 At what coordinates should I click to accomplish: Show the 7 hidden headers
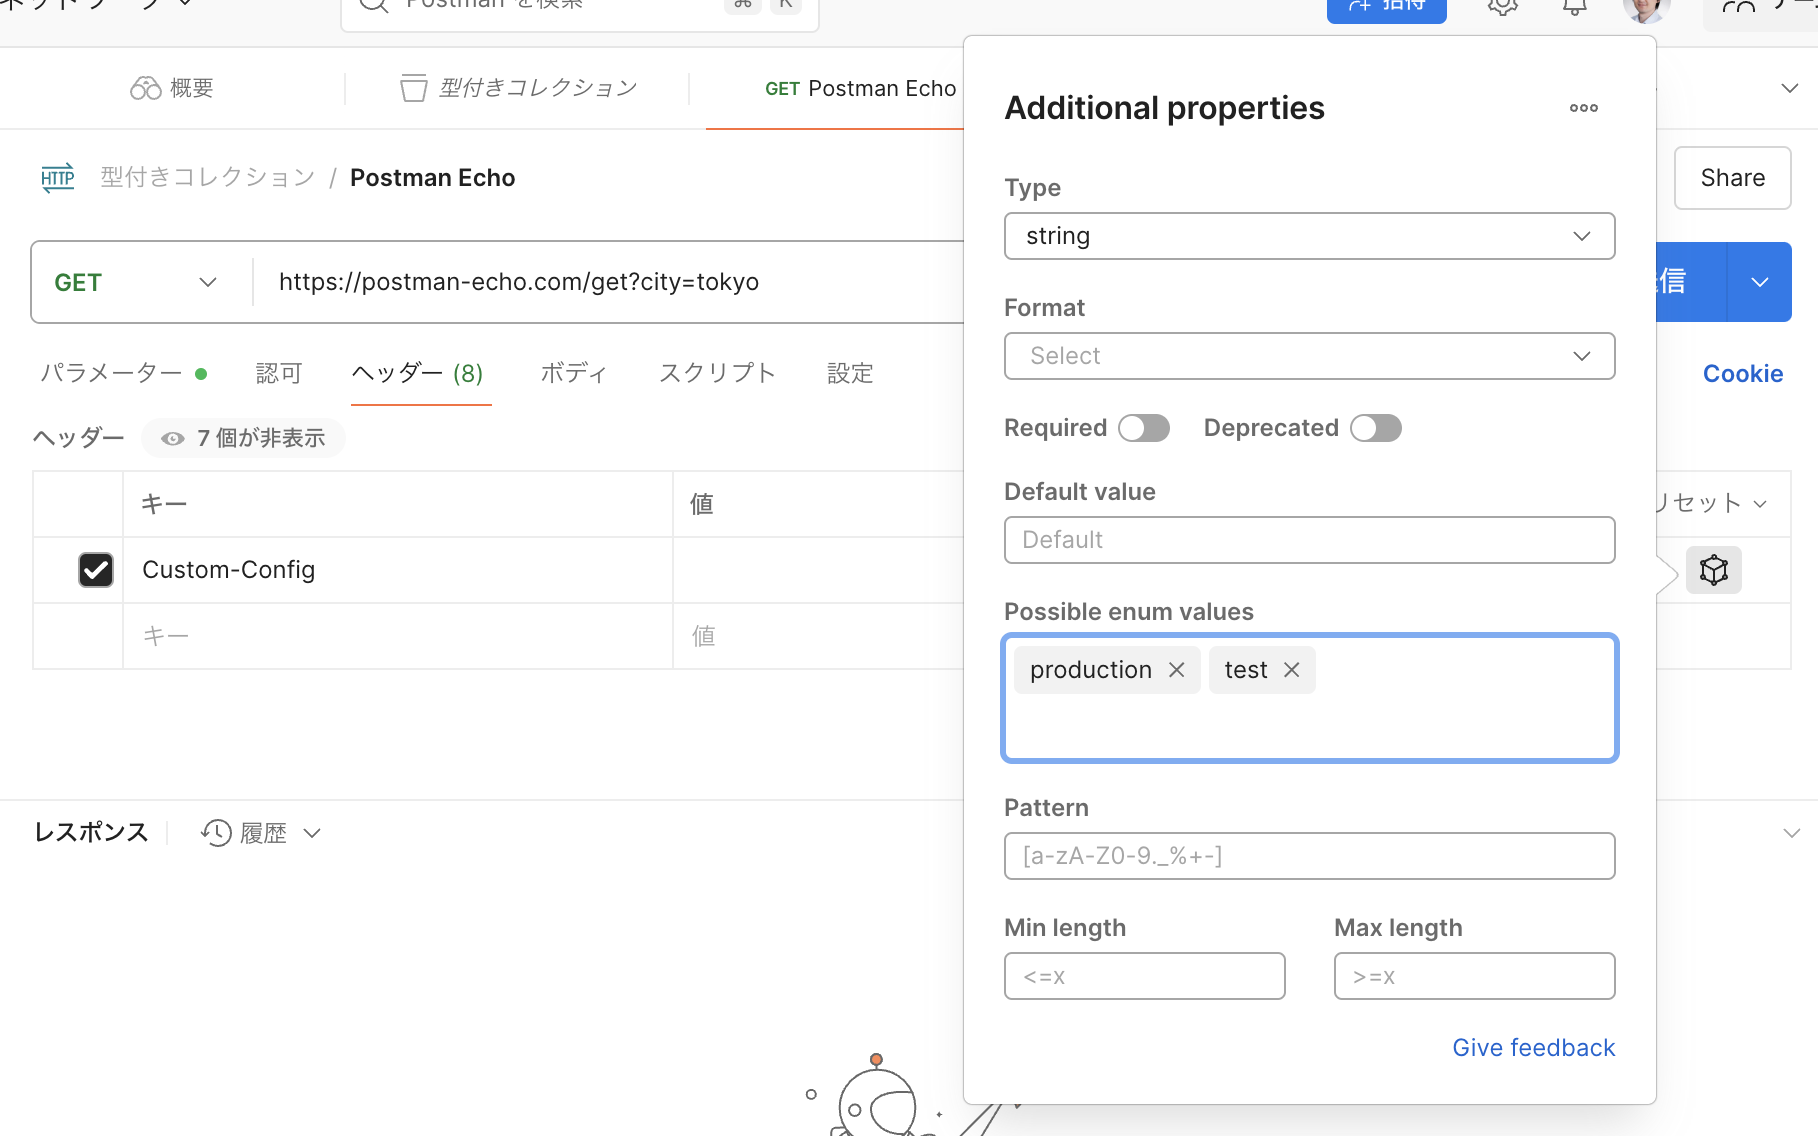[244, 438]
